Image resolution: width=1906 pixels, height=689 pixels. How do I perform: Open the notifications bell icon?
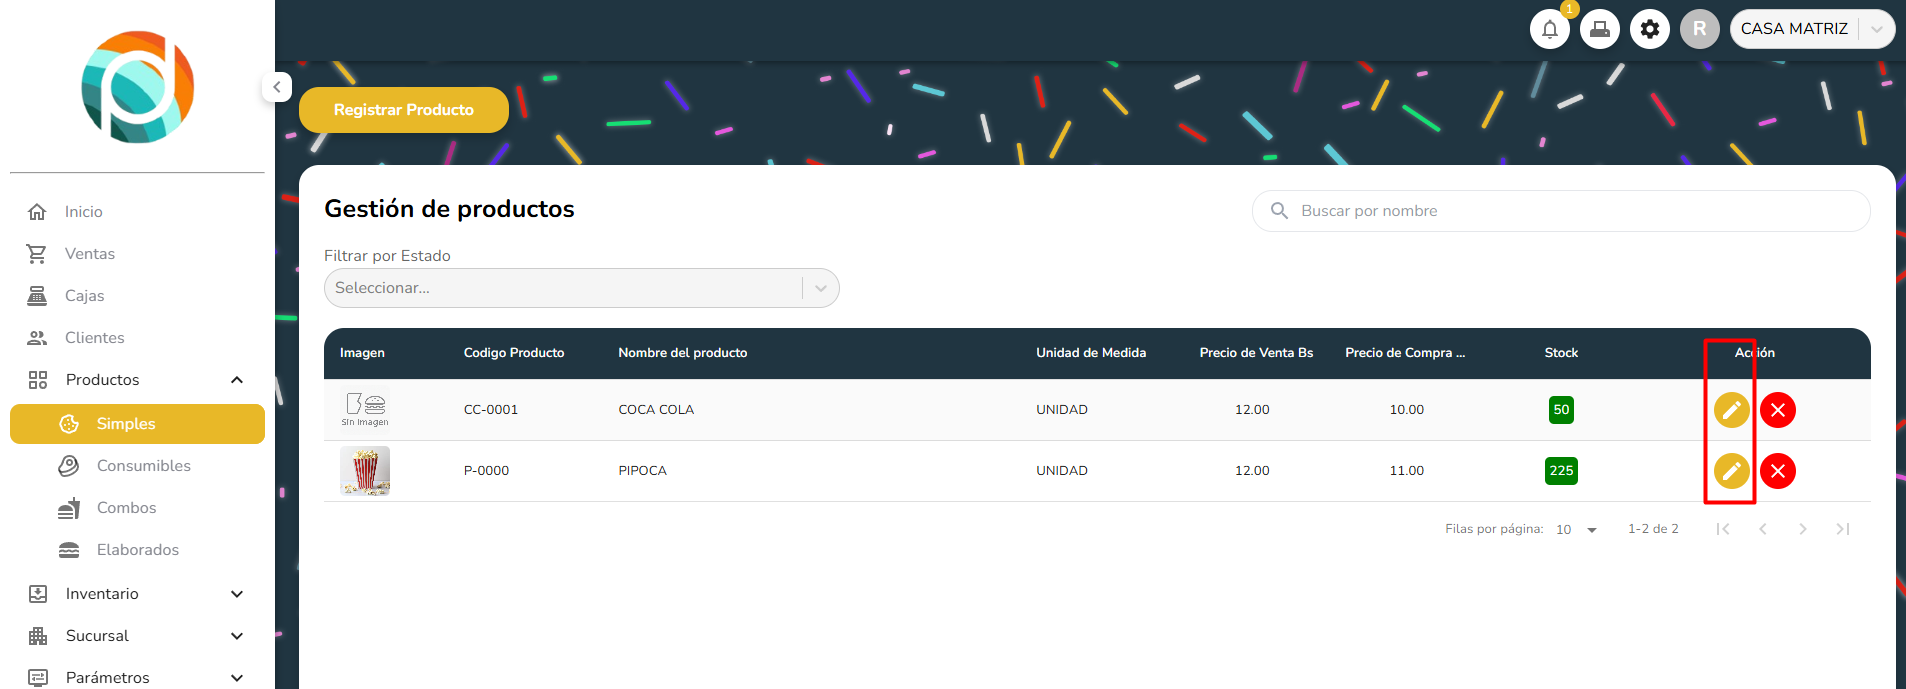pos(1549,29)
